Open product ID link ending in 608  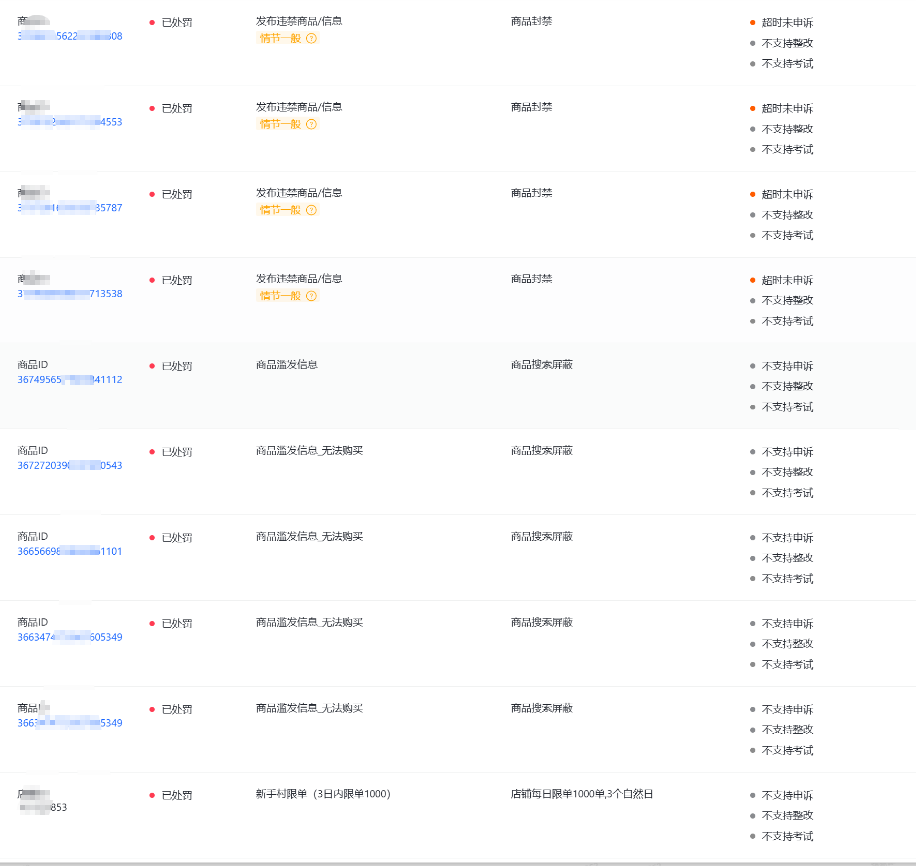pyautogui.click(x=70, y=36)
